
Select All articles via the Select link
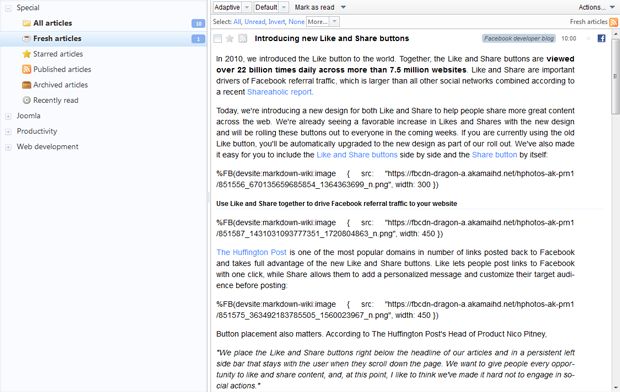click(237, 22)
